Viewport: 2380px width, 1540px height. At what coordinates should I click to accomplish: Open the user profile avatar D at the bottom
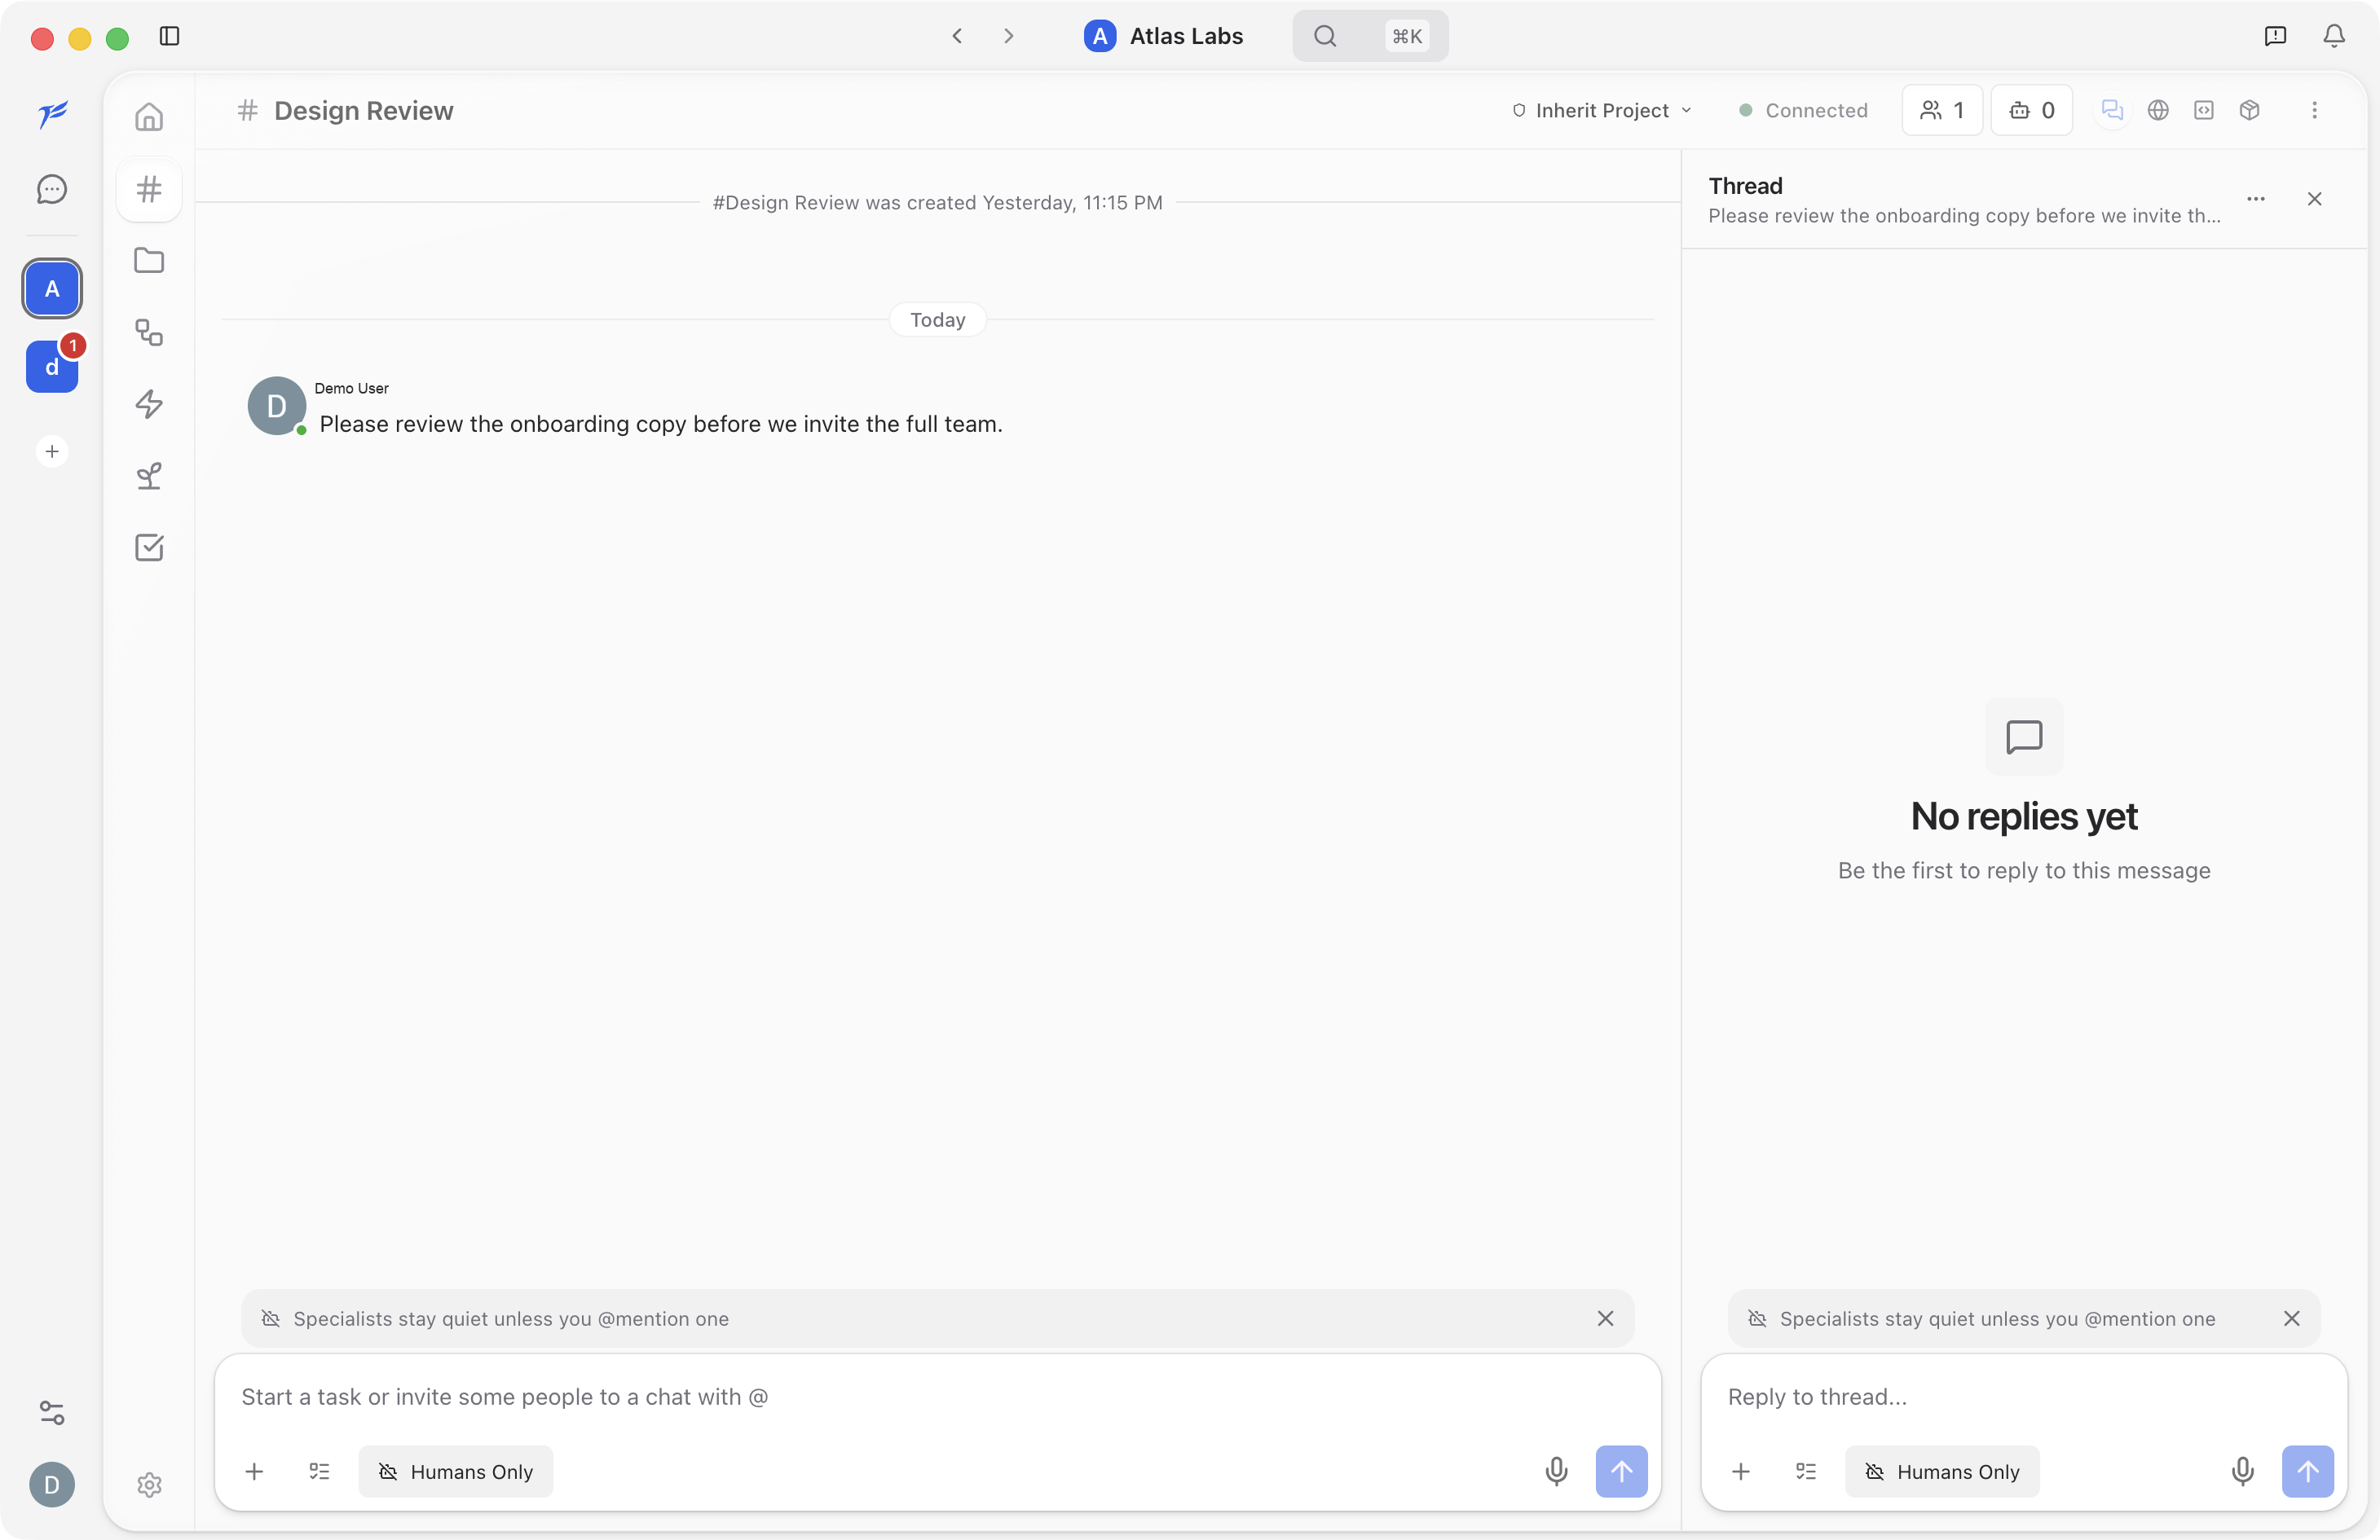pyautogui.click(x=52, y=1485)
